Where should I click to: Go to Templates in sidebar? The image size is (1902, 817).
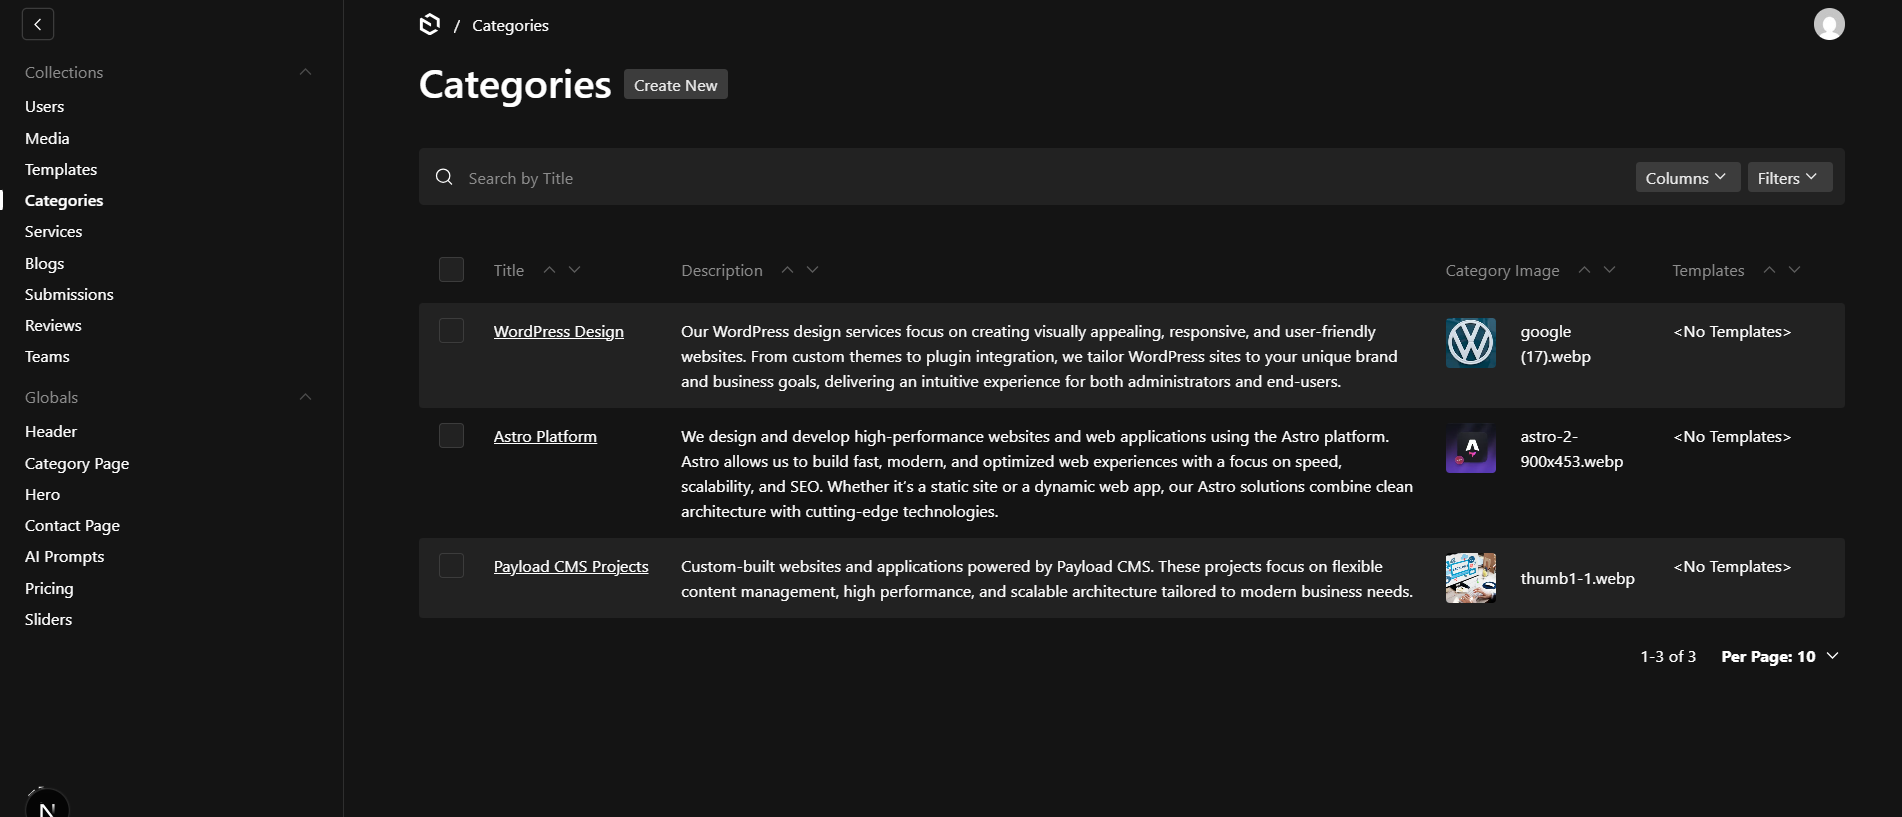(61, 169)
